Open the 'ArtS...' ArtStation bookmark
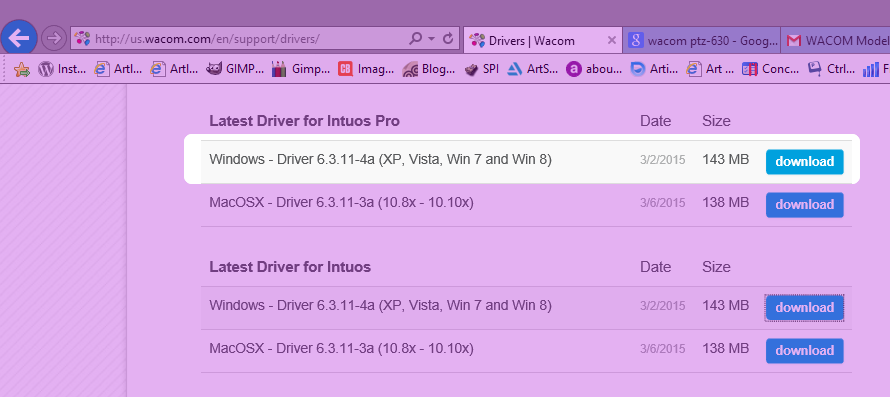890x397 pixels. [x=533, y=69]
